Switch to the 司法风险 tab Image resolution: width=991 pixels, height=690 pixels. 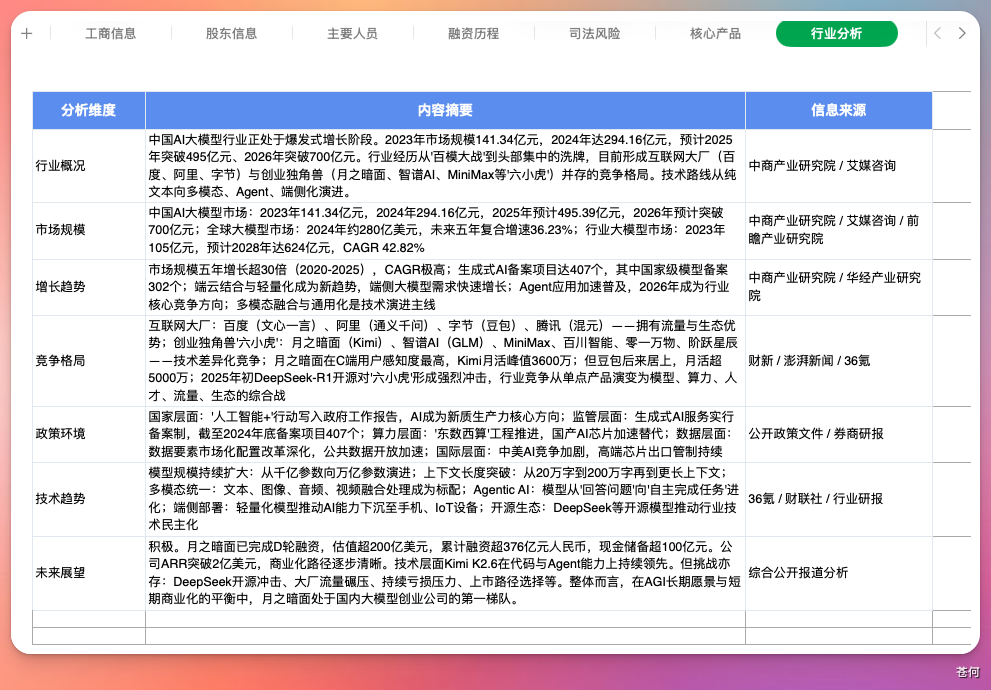[595, 33]
